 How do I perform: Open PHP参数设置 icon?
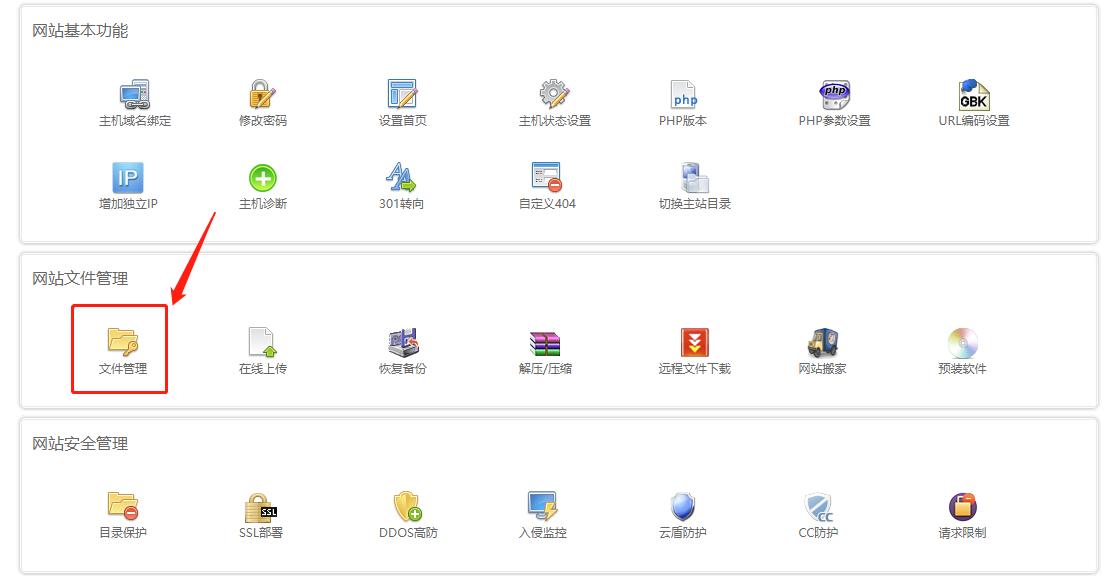[834, 95]
